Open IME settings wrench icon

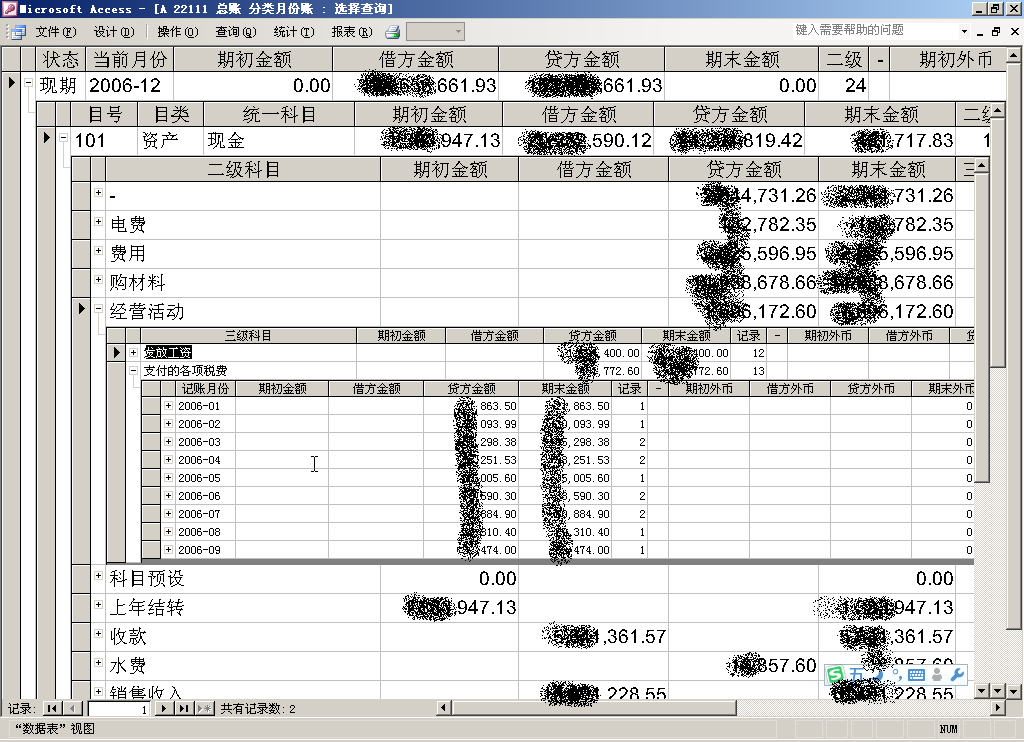956,676
